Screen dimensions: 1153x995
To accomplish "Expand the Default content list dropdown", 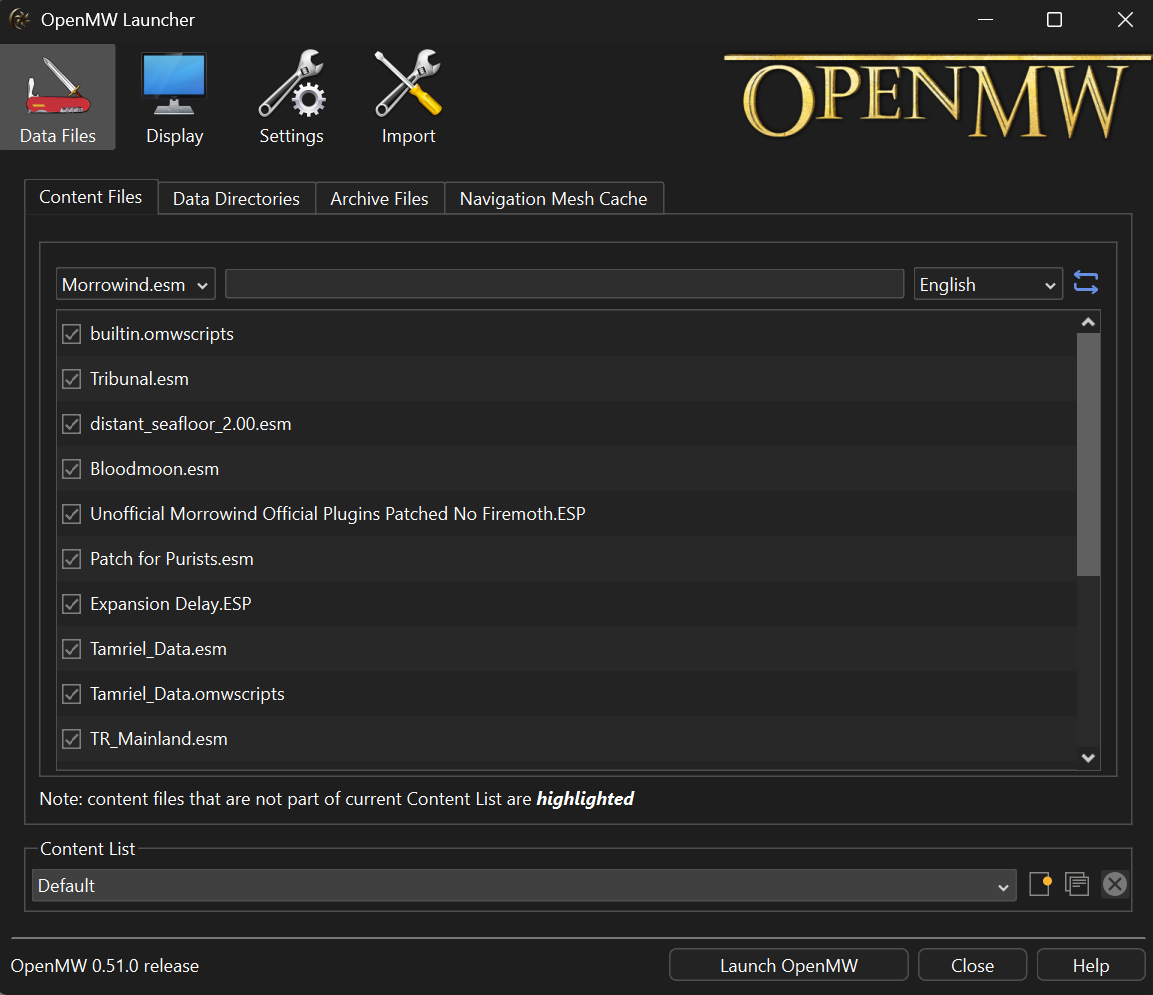I will (x=524, y=885).
